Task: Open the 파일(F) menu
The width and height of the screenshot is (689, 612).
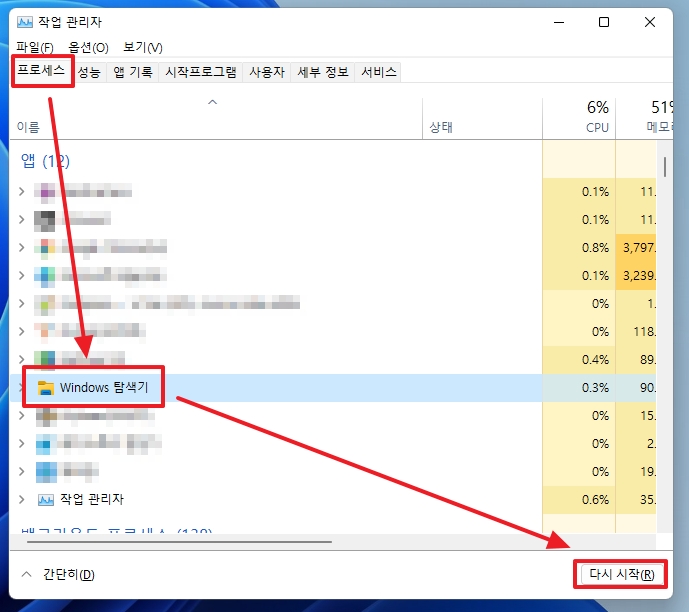Action: click(x=35, y=47)
